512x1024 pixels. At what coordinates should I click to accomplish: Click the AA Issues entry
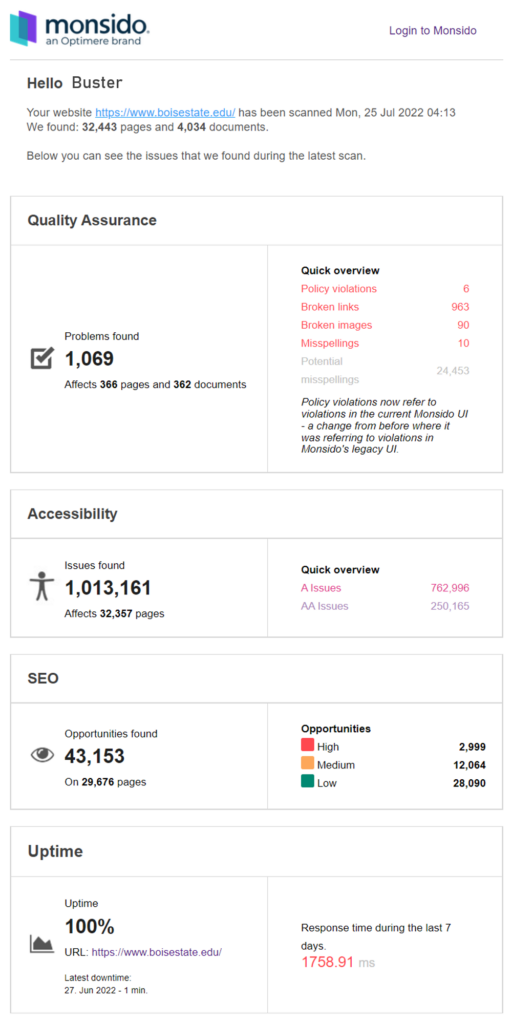tap(325, 606)
